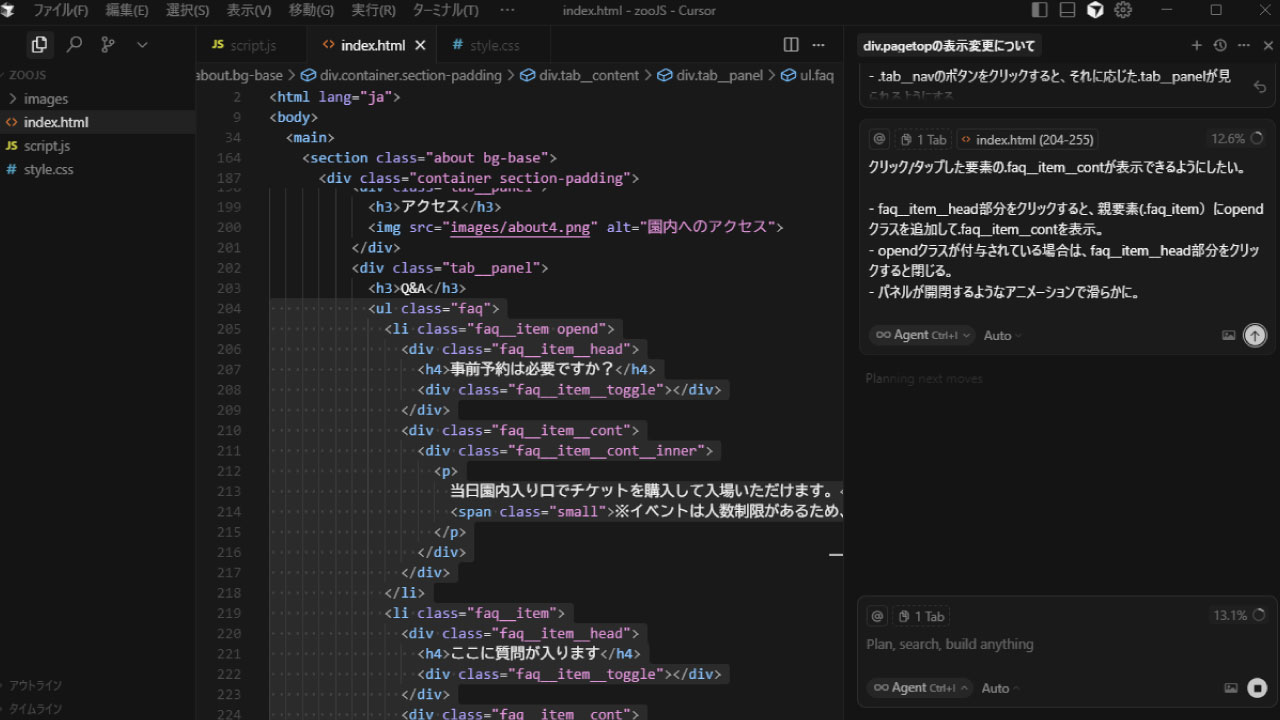Viewport: 1280px width, 720px height.
Task: Open the Auto model dropdown in sent message box
Action: pos(1003,336)
